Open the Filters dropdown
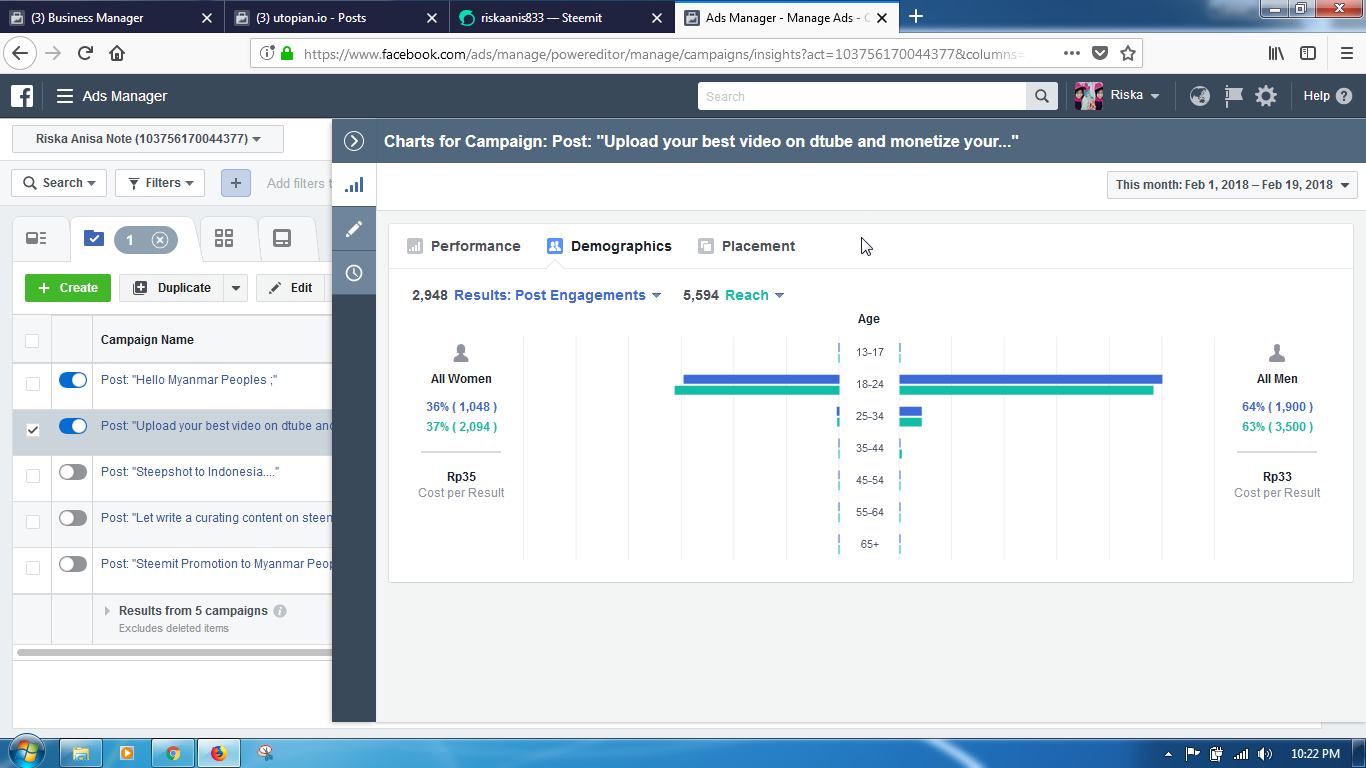 point(160,183)
